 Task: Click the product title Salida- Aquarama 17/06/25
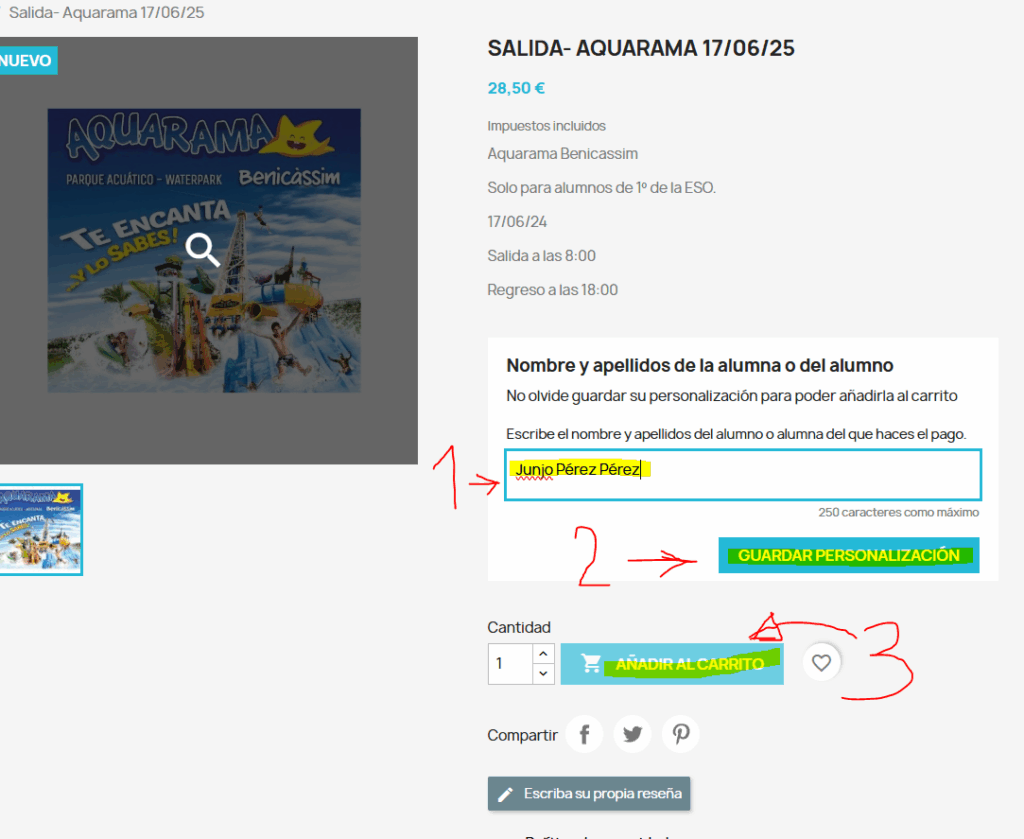coord(641,48)
